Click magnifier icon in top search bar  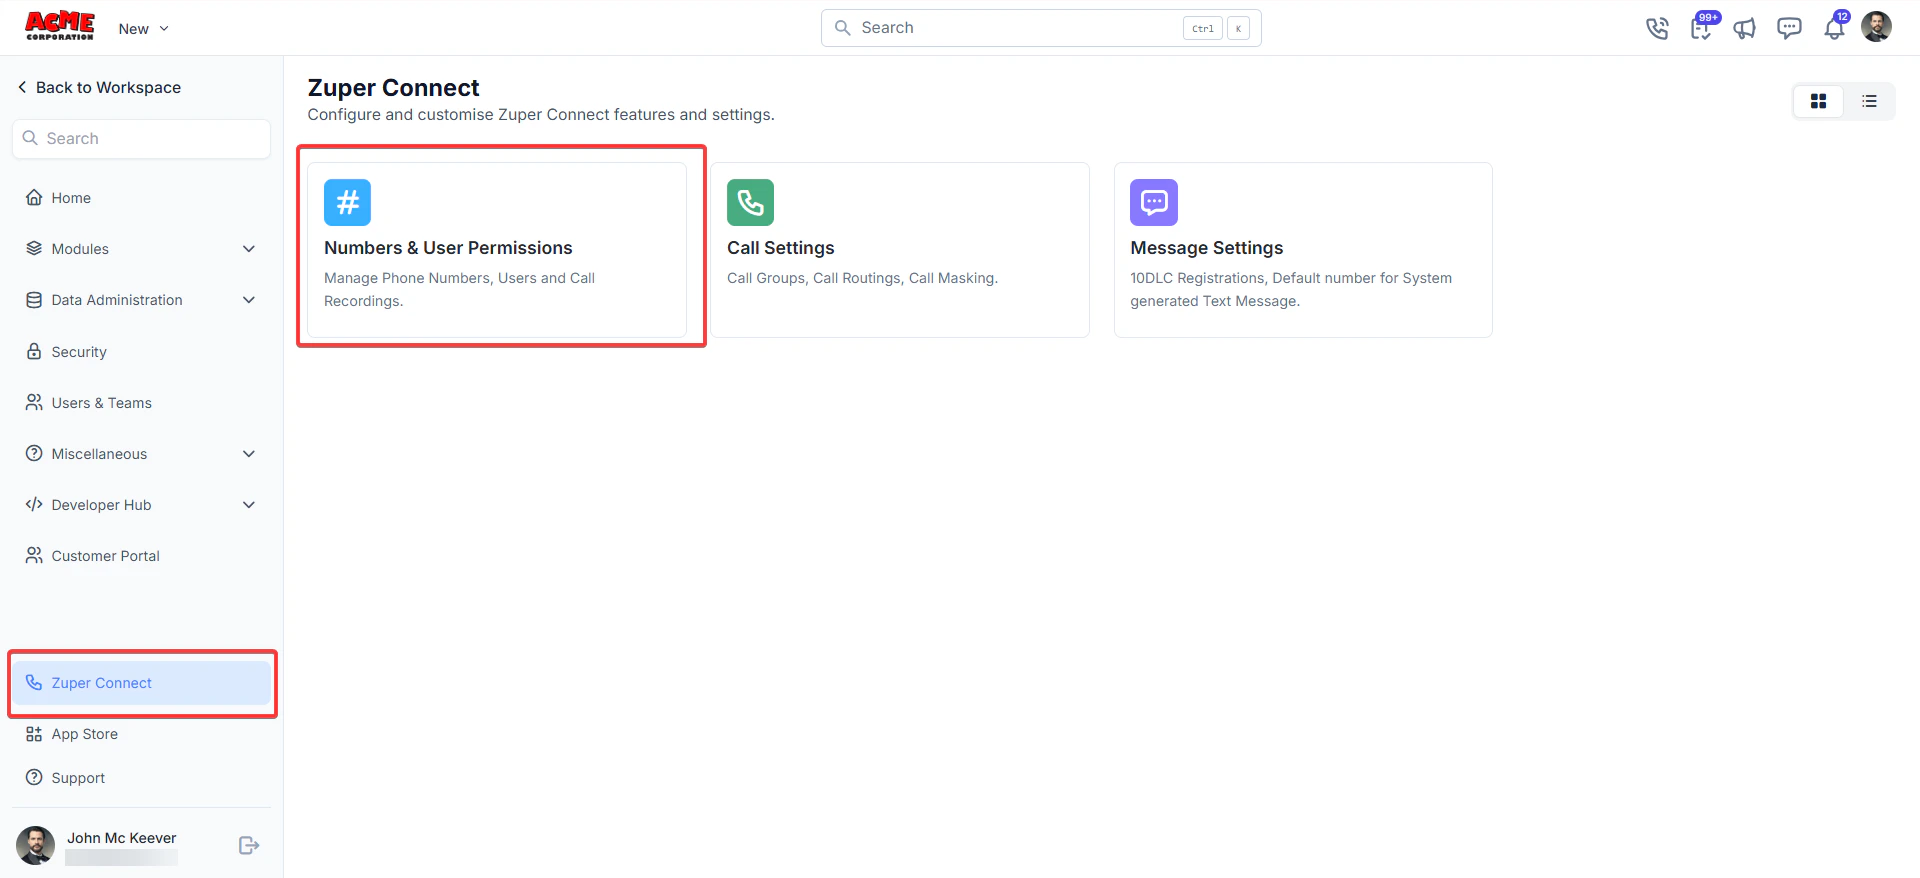point(843,28)
